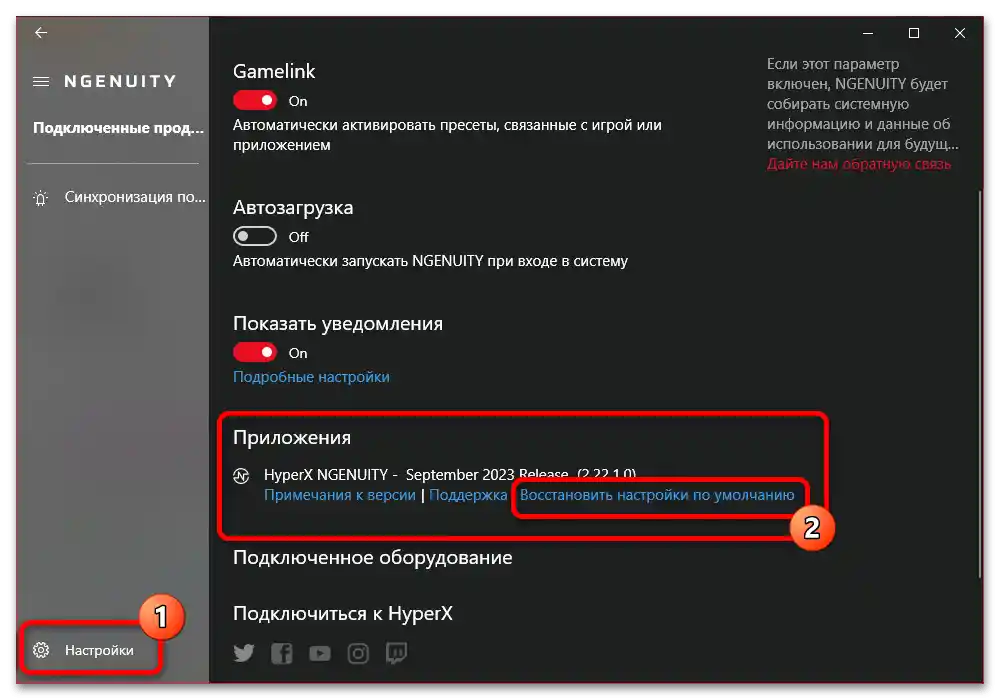Expand the Подключенное оборудование section
This screenshot has width=1000, height=700.
[372, 558]
